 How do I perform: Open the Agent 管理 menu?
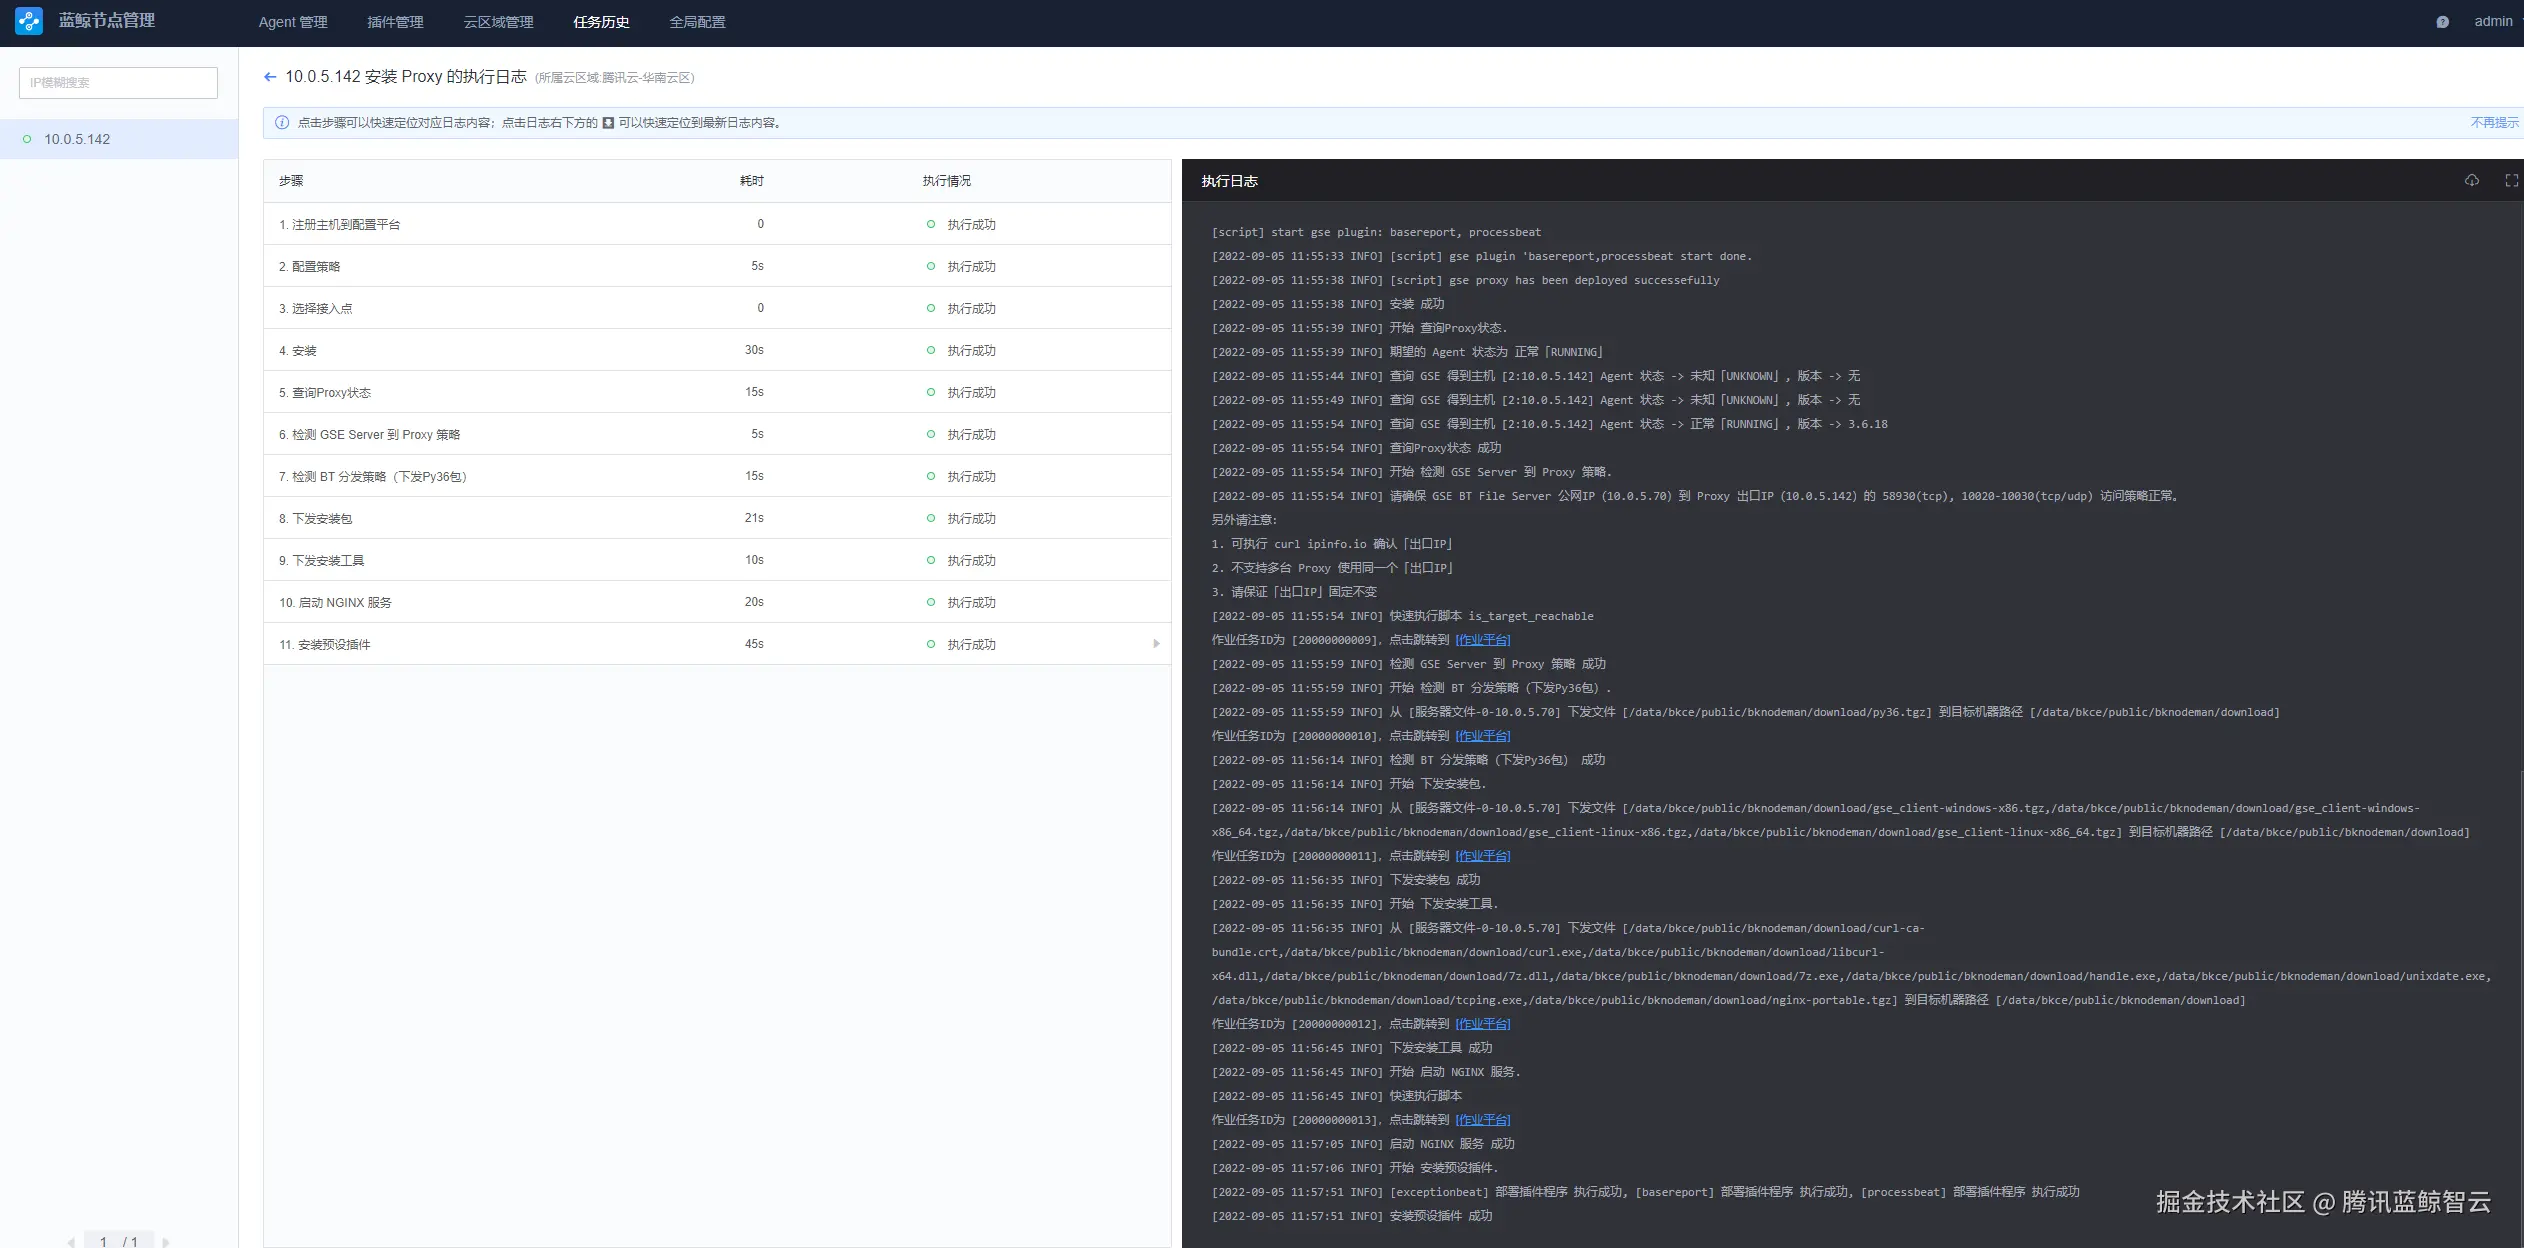292,22
